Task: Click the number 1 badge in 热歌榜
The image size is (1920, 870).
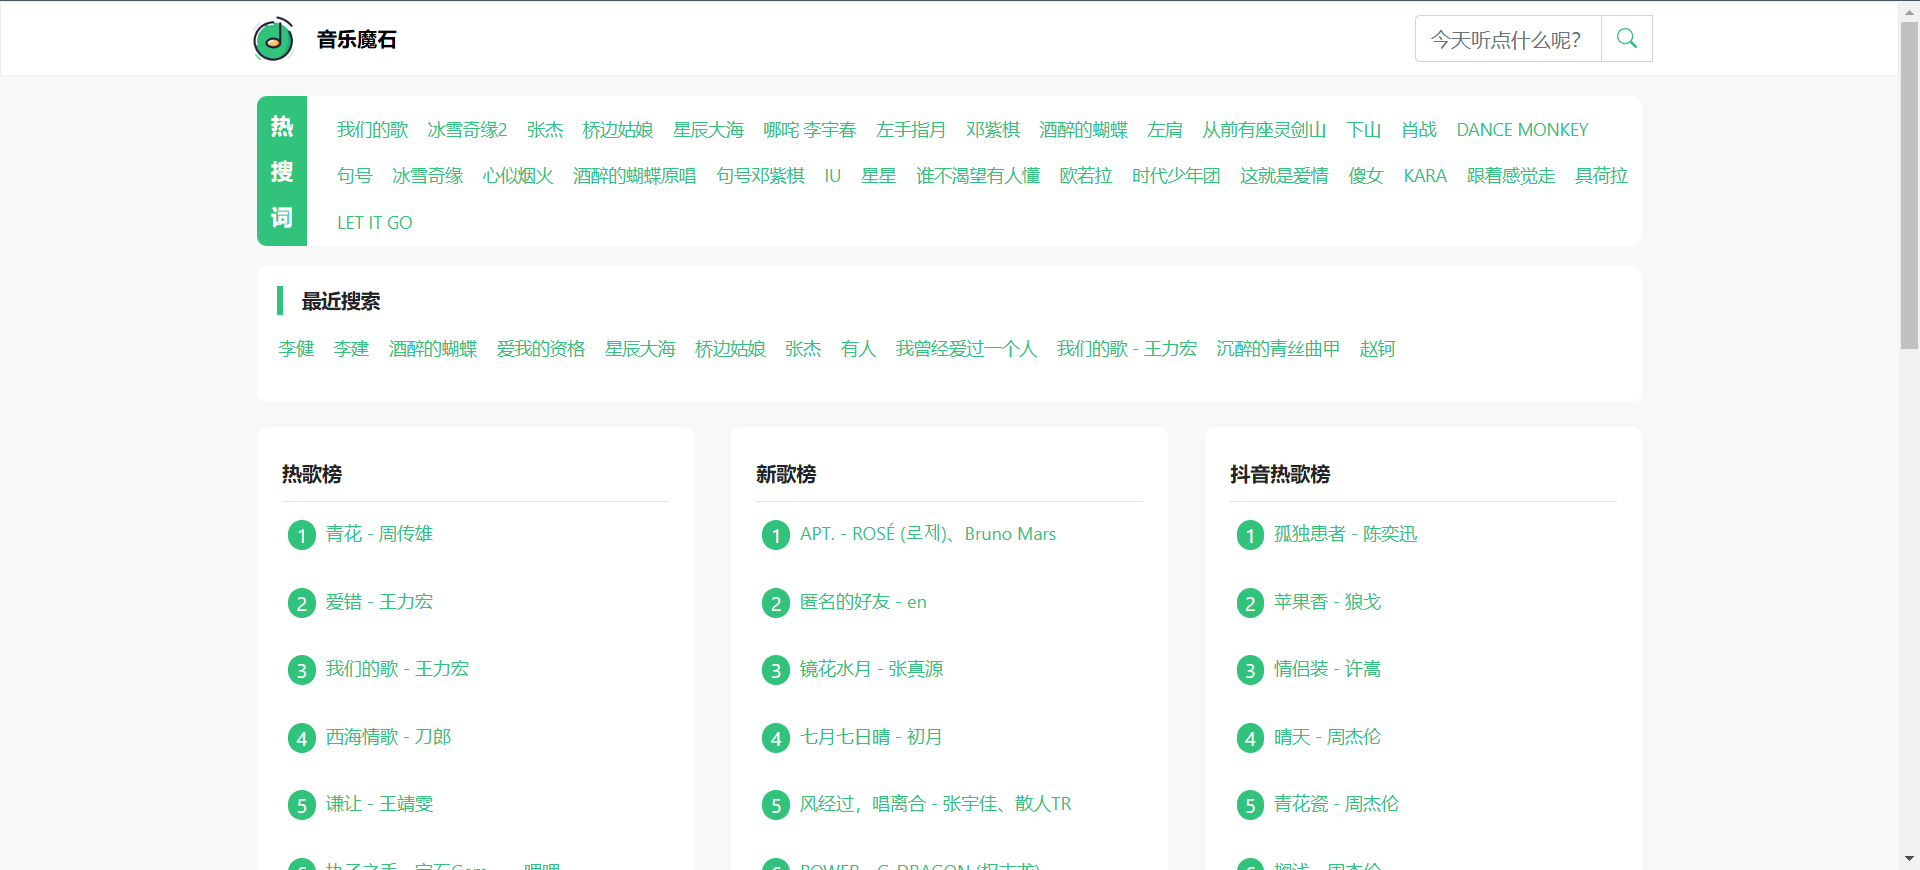Action: [x=301, y=535]
